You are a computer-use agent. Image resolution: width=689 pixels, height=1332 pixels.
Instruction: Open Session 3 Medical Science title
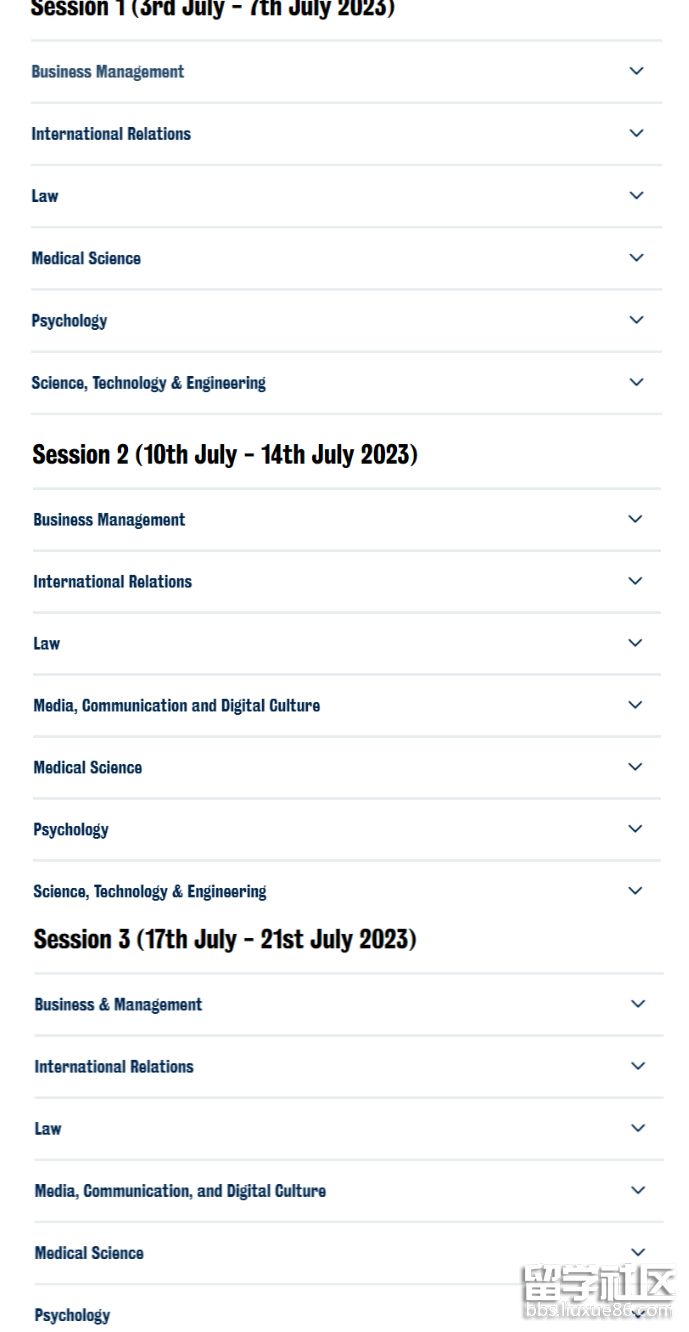coord(89,1253)
